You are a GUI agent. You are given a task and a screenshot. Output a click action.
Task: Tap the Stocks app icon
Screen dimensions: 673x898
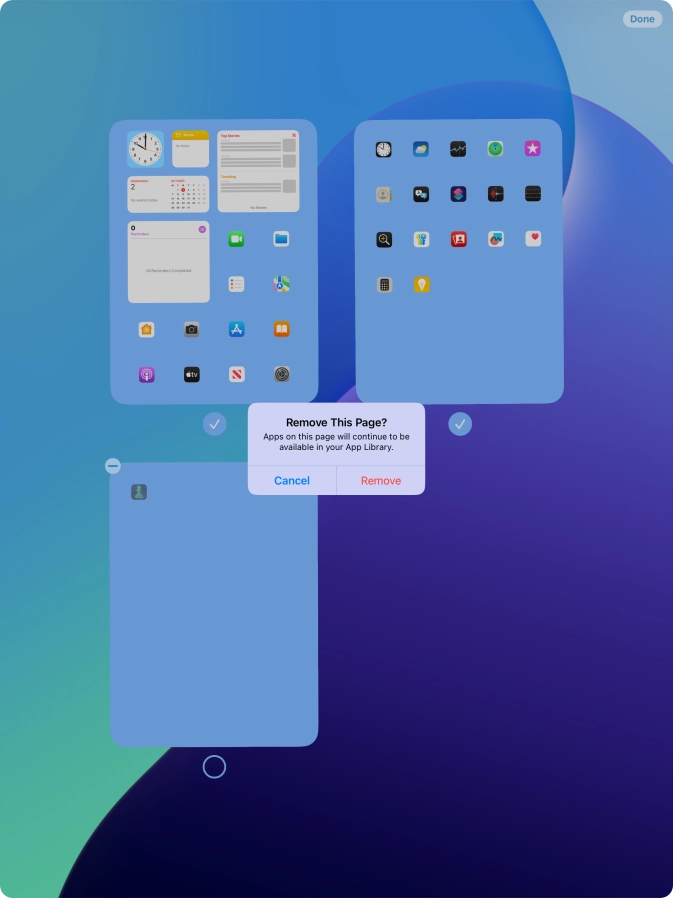point(458,149)
